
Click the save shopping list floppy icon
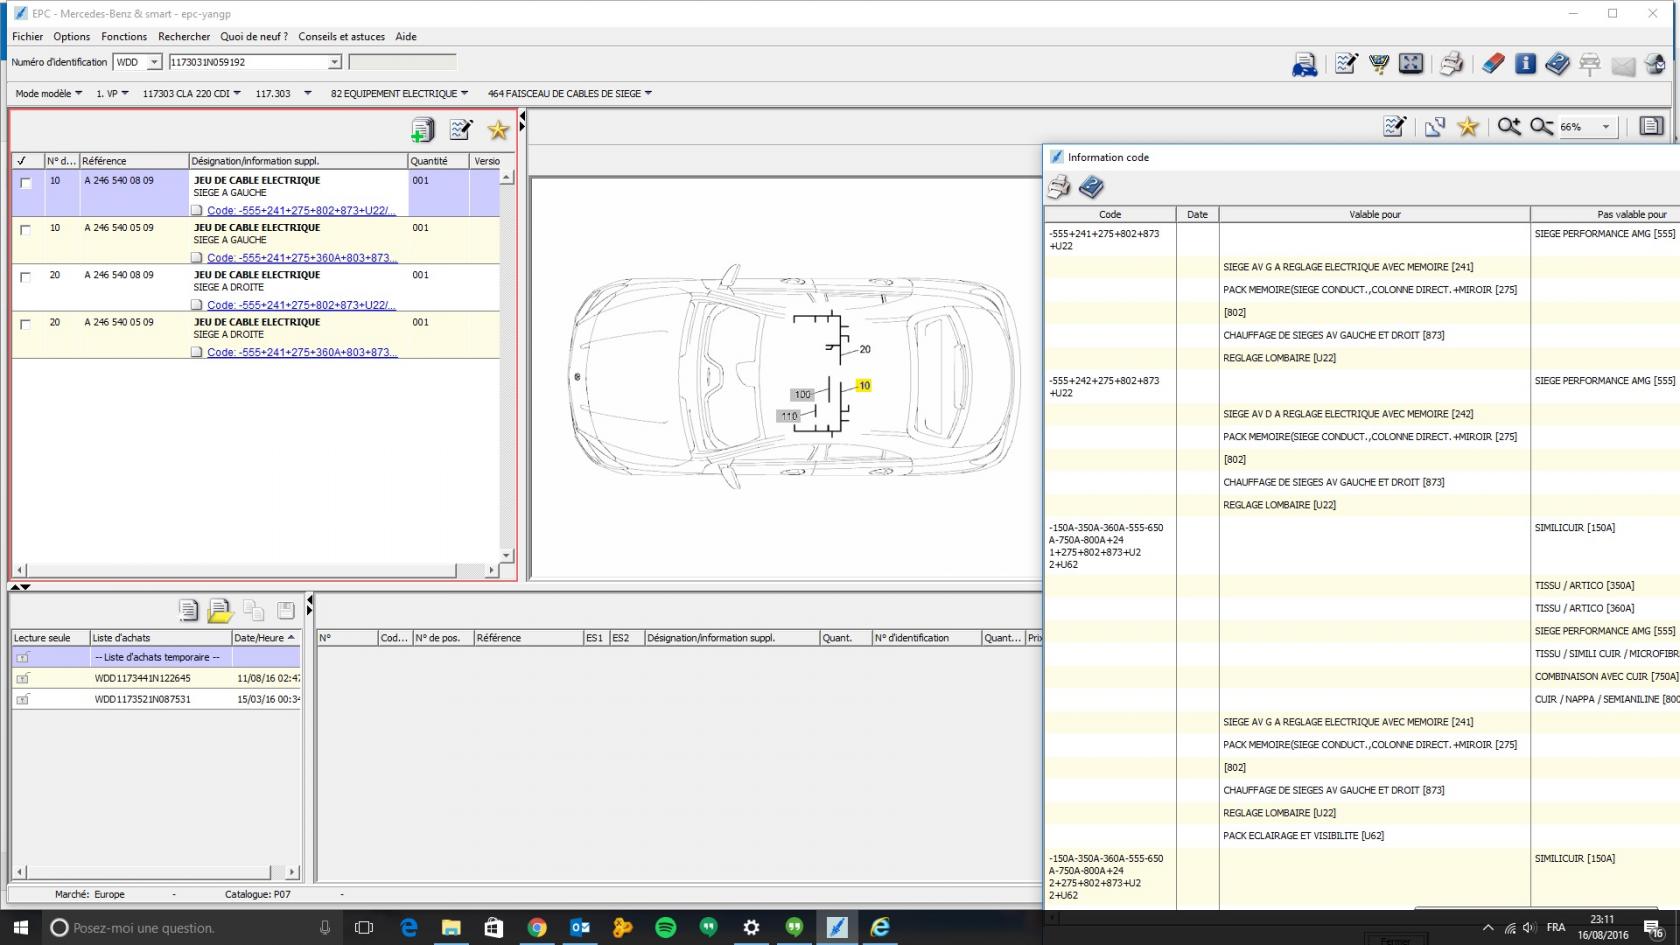coord(285,610)
